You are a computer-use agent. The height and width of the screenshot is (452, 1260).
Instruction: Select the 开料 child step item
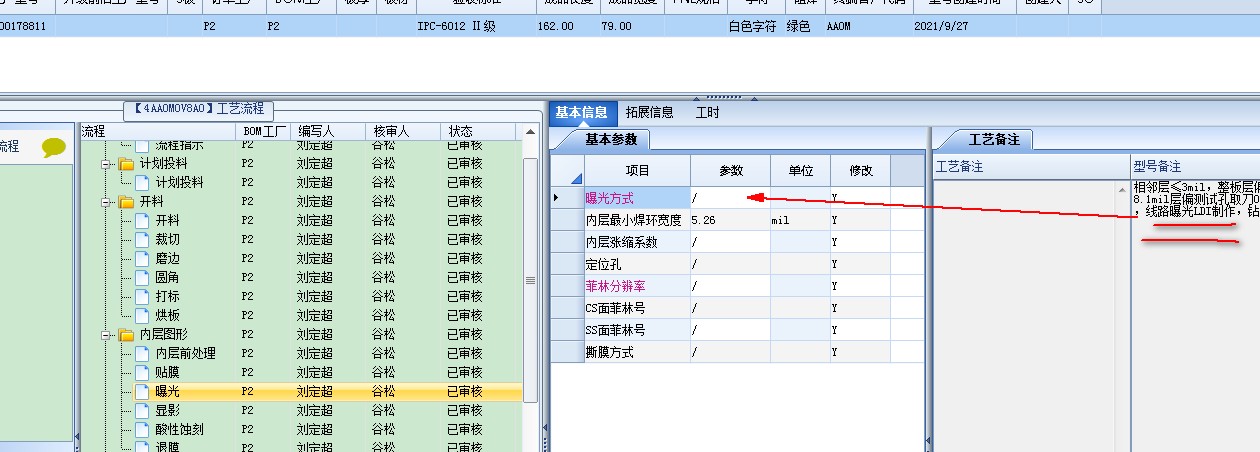pyautogui.click(x=167, y=220)
